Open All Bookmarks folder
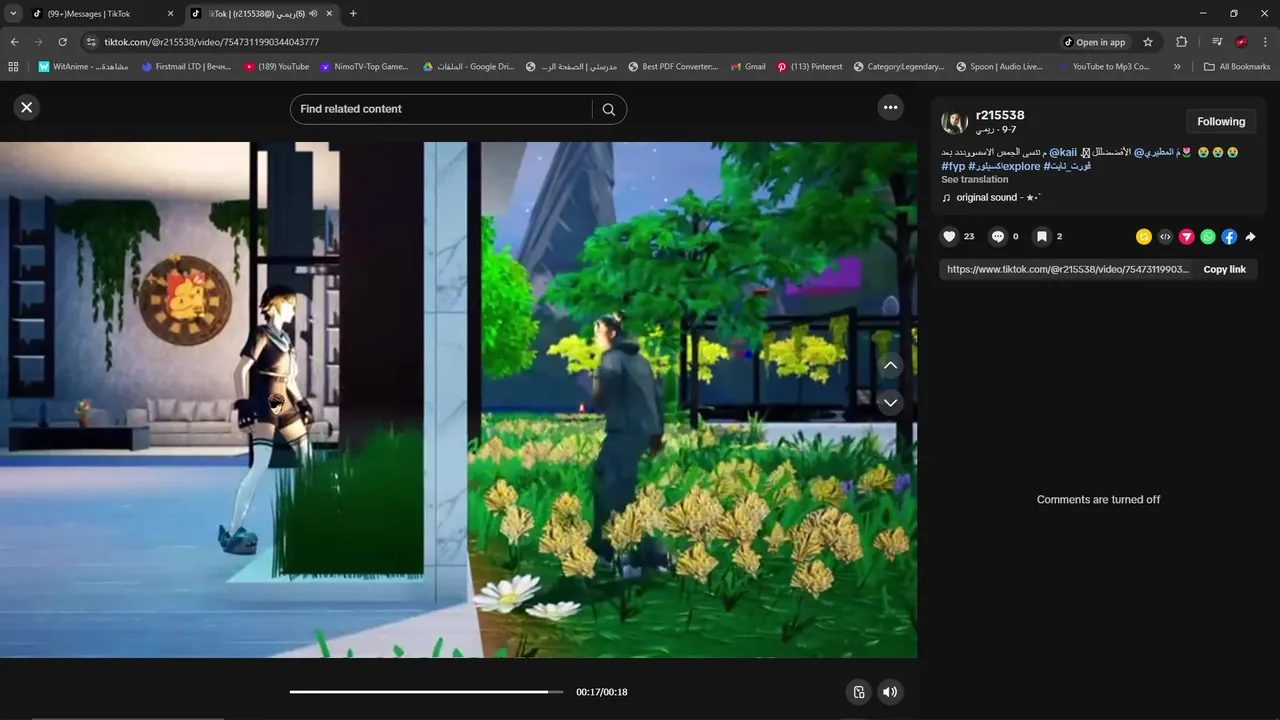 click(1237, 67)
